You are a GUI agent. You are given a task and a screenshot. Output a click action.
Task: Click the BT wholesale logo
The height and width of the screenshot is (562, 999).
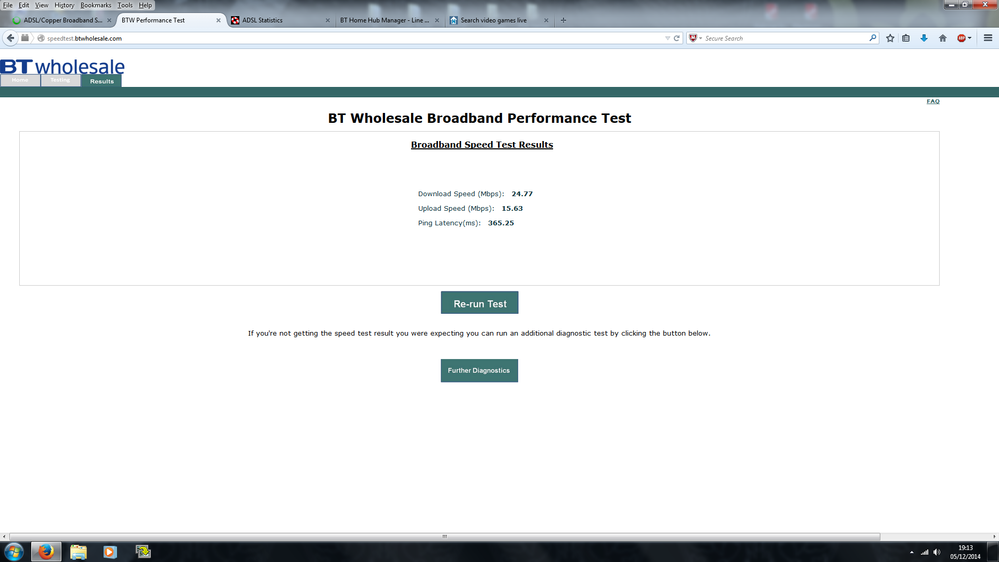pos(62,66)
